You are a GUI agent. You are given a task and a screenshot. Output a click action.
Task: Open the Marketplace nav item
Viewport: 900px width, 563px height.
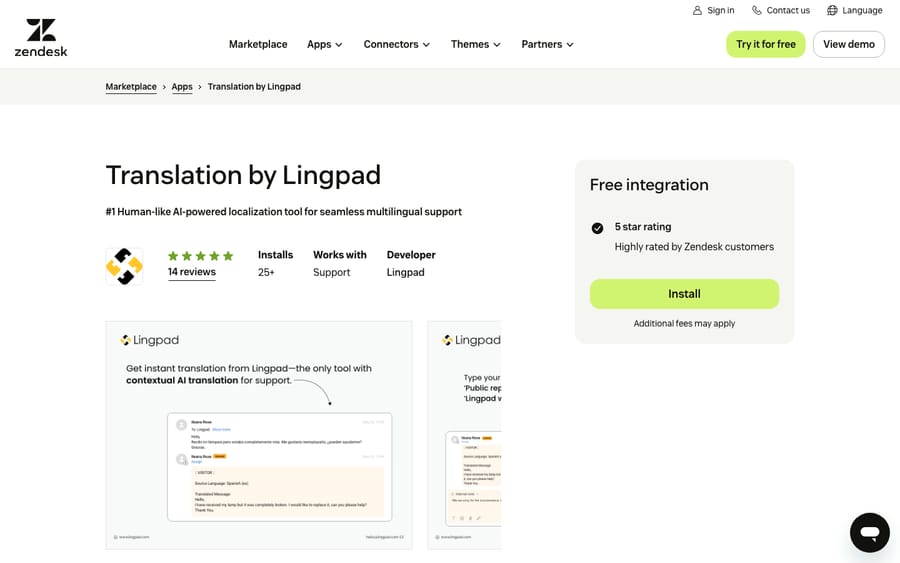(258, 44)
